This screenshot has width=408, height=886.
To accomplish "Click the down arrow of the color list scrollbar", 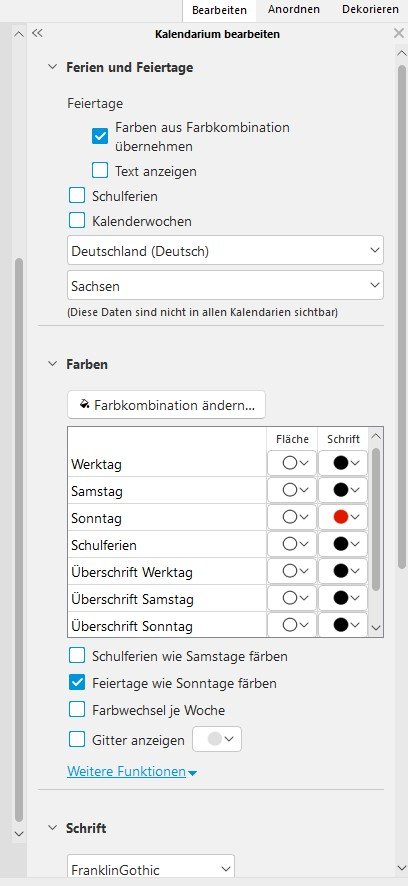I will click(376, 628).
